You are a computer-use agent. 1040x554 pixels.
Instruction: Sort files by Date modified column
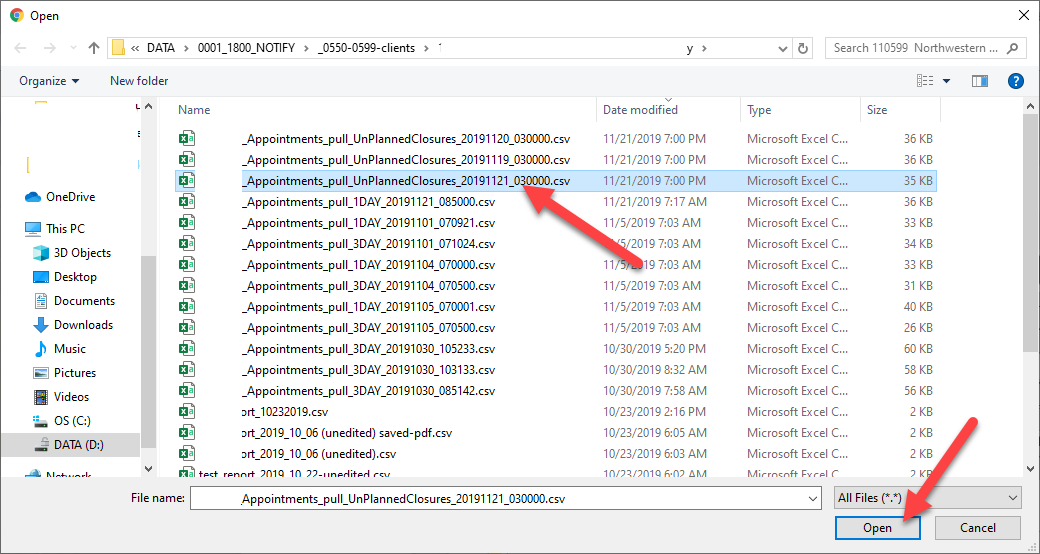640,110
